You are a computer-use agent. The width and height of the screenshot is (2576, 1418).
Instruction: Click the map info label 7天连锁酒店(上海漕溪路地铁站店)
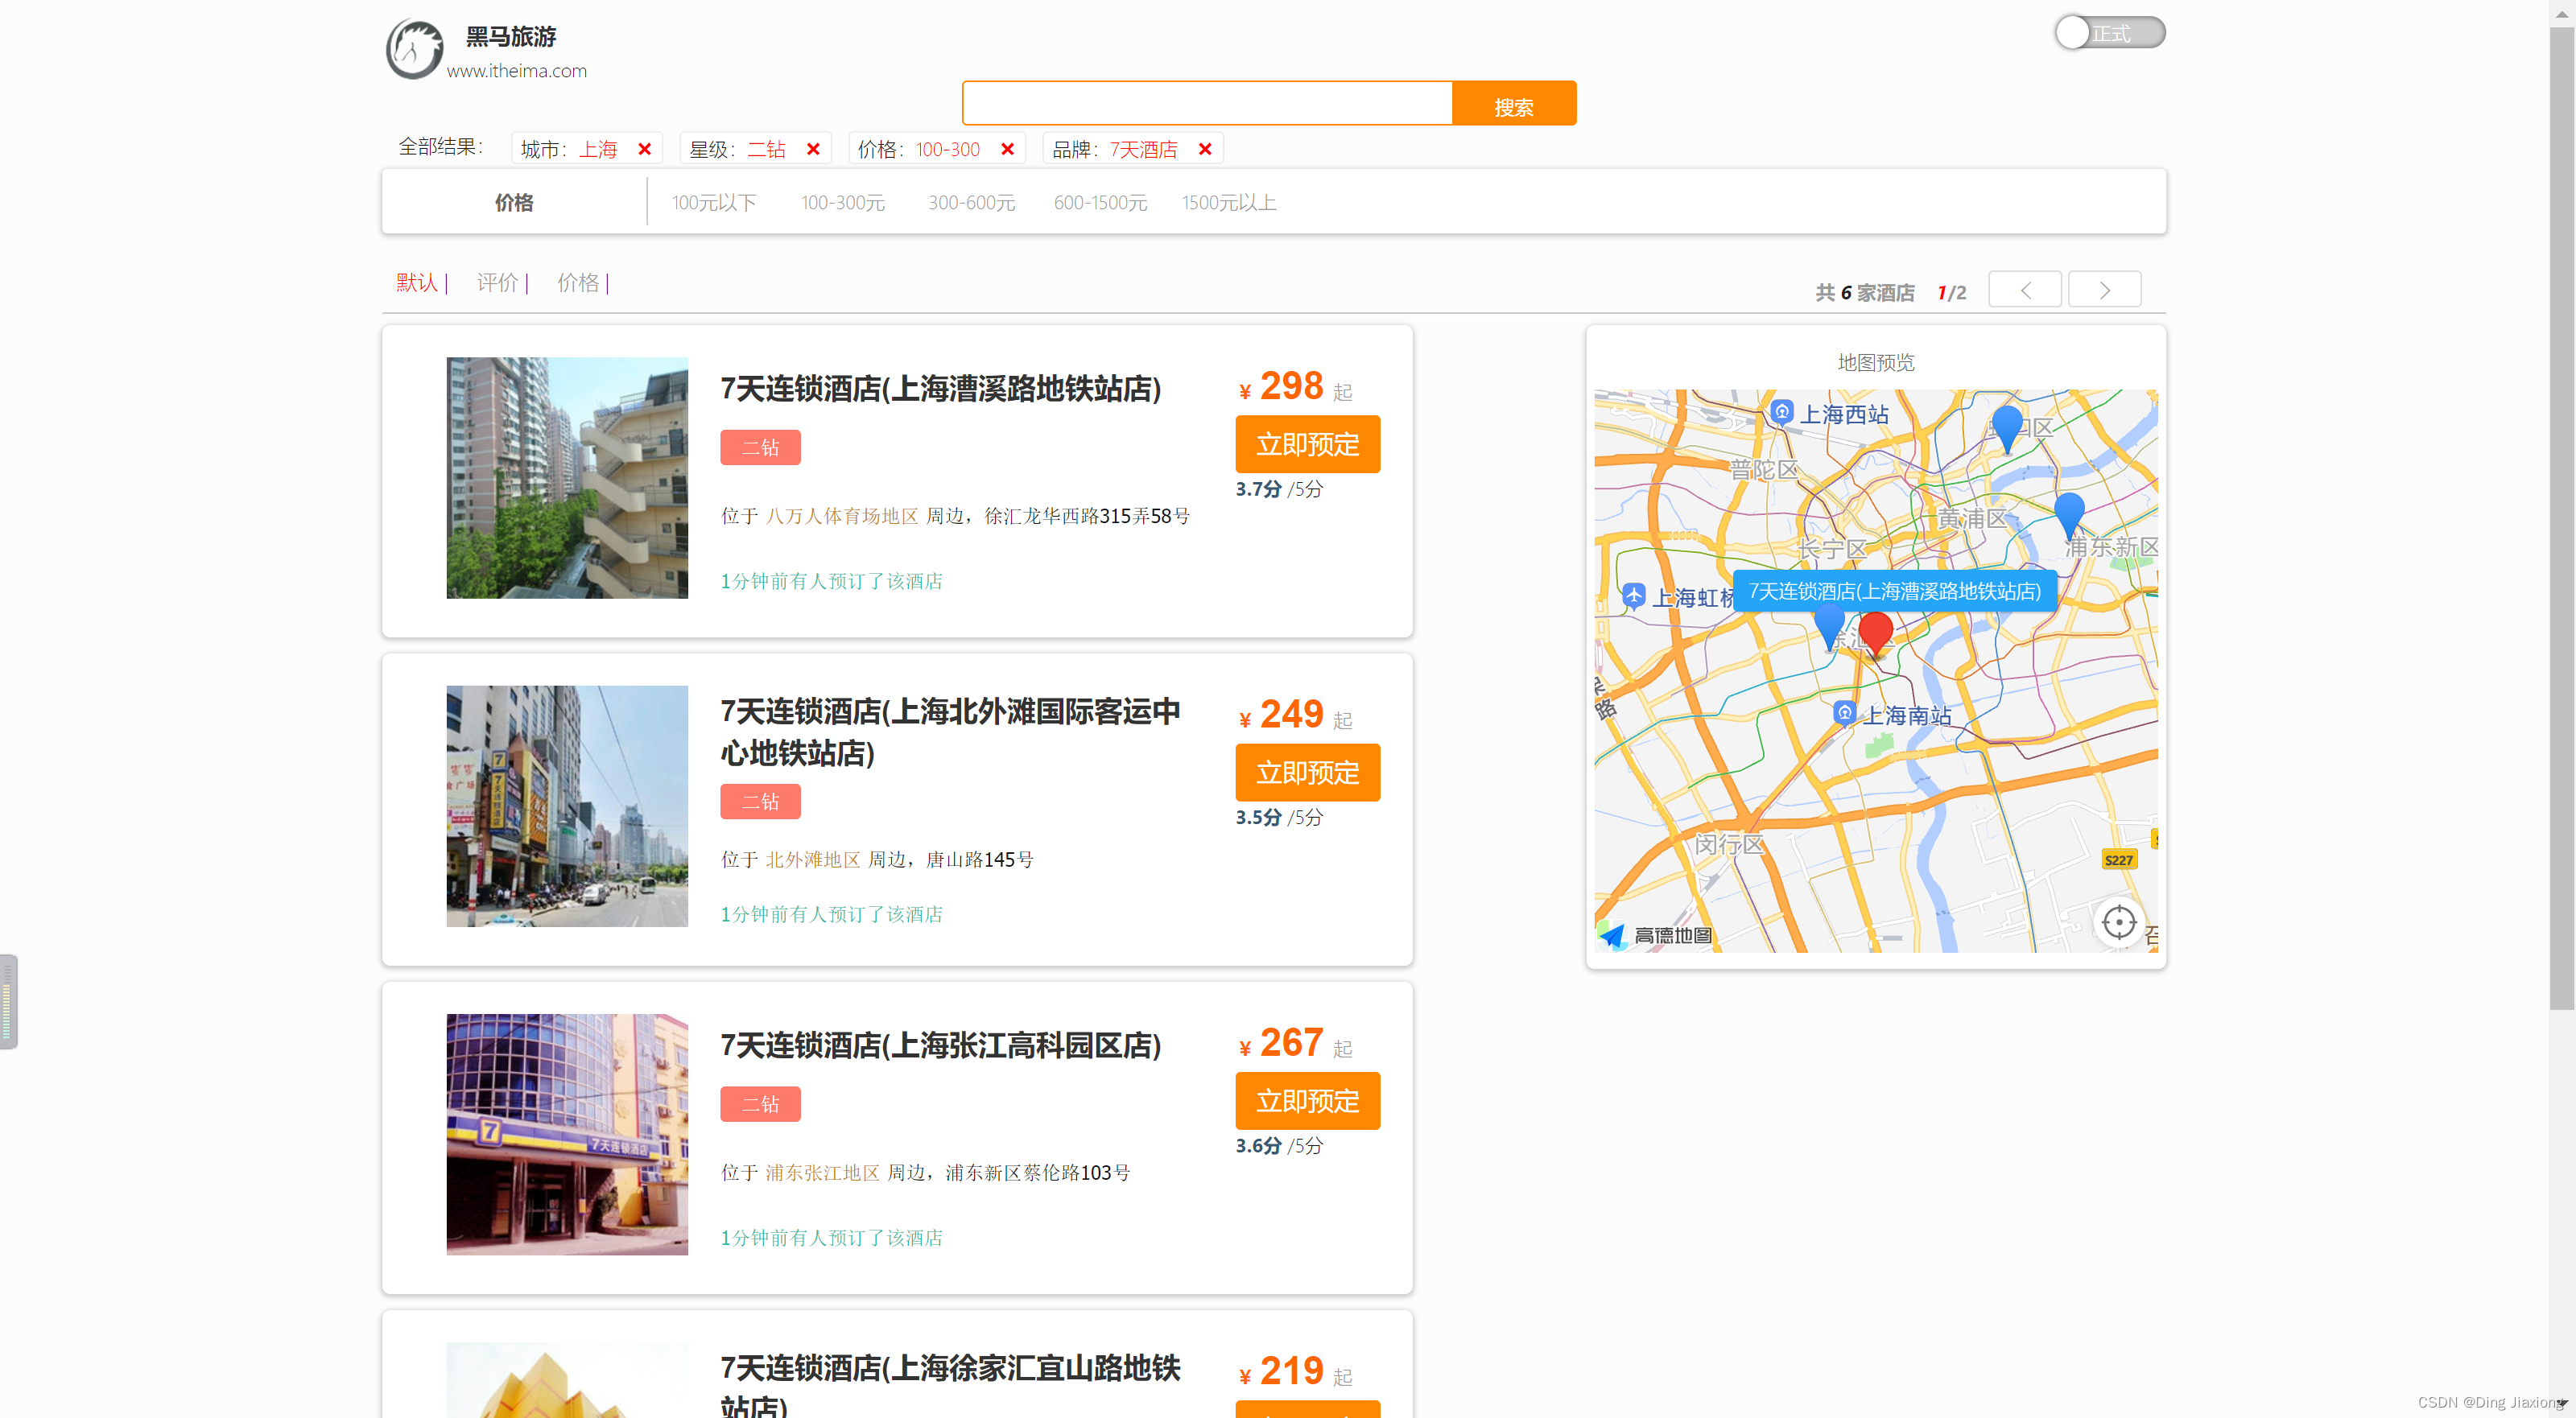1894,591
